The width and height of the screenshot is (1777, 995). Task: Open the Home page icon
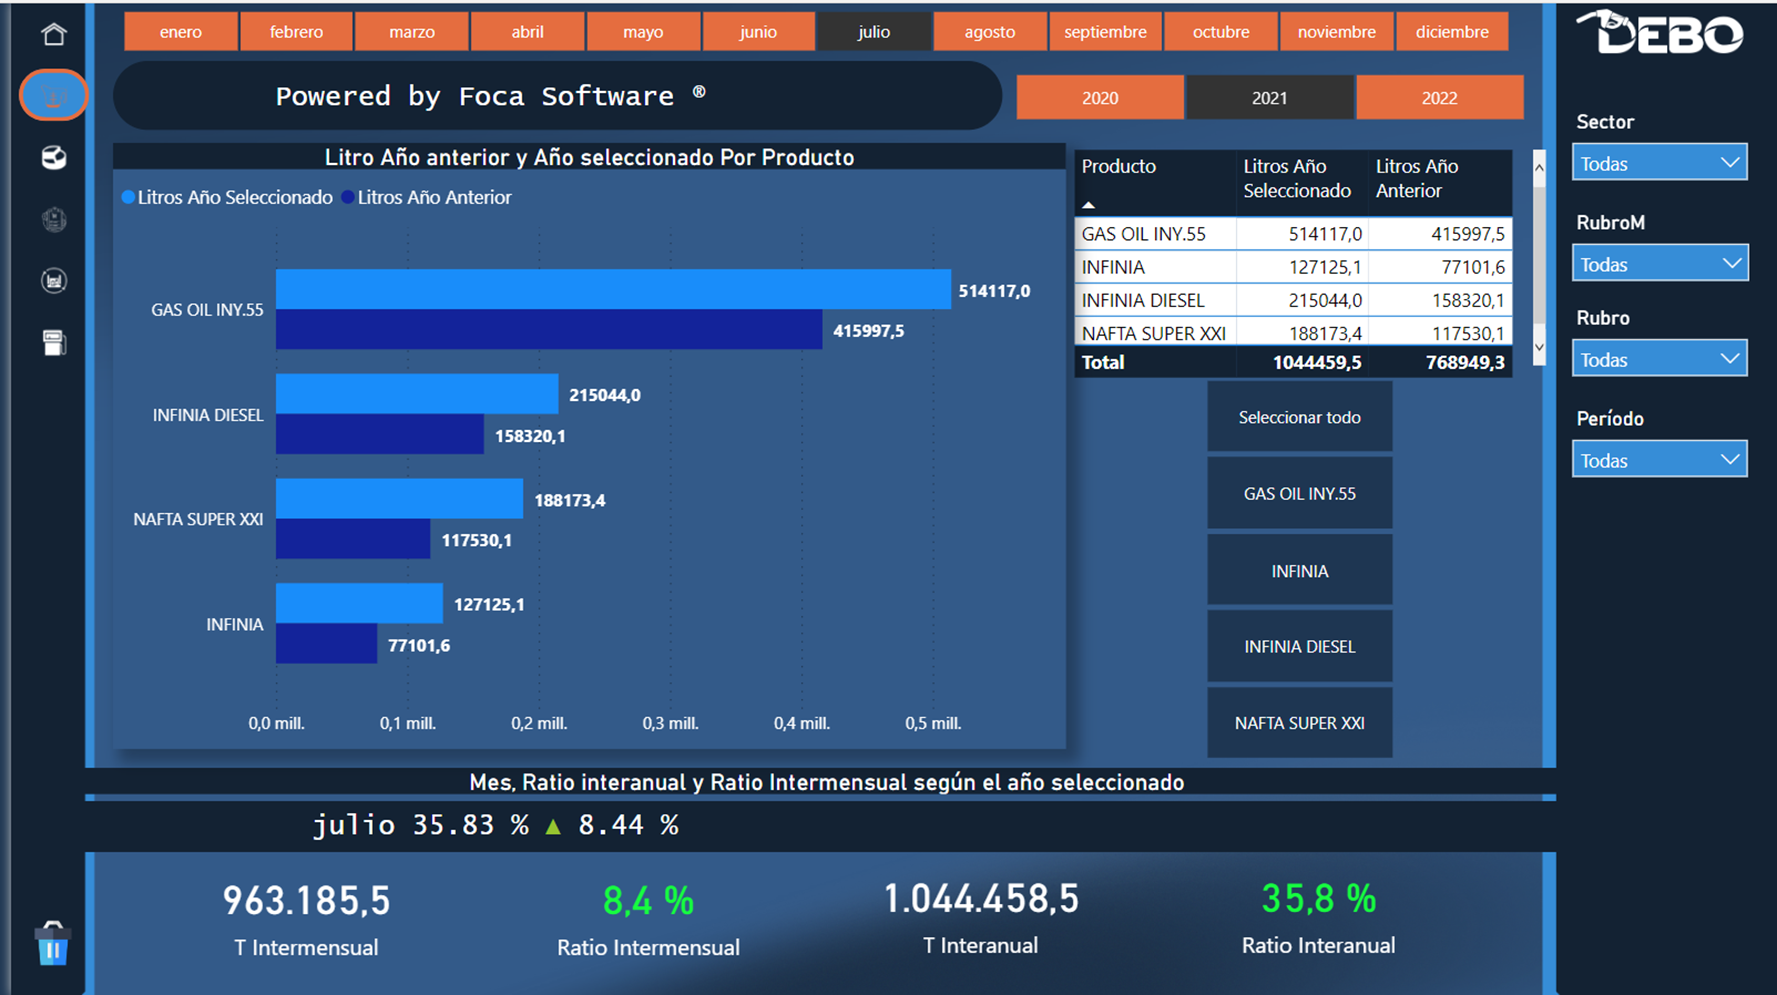[x=54, y=33]
